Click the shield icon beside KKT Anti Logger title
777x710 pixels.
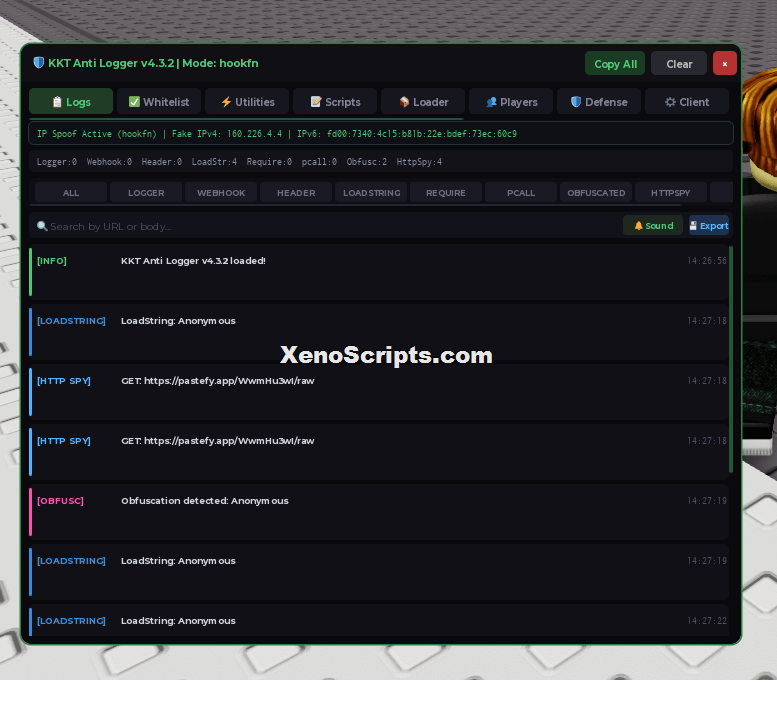(39, 63)
